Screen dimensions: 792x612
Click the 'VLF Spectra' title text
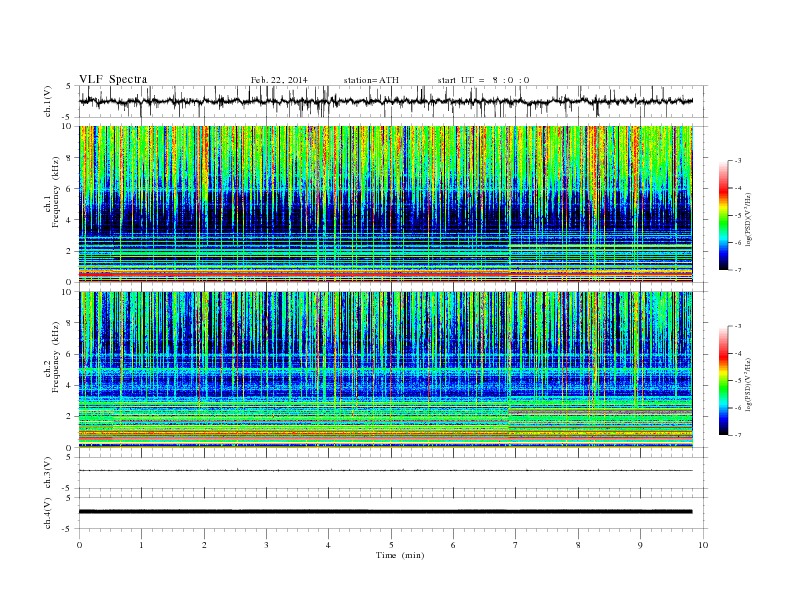113,79
